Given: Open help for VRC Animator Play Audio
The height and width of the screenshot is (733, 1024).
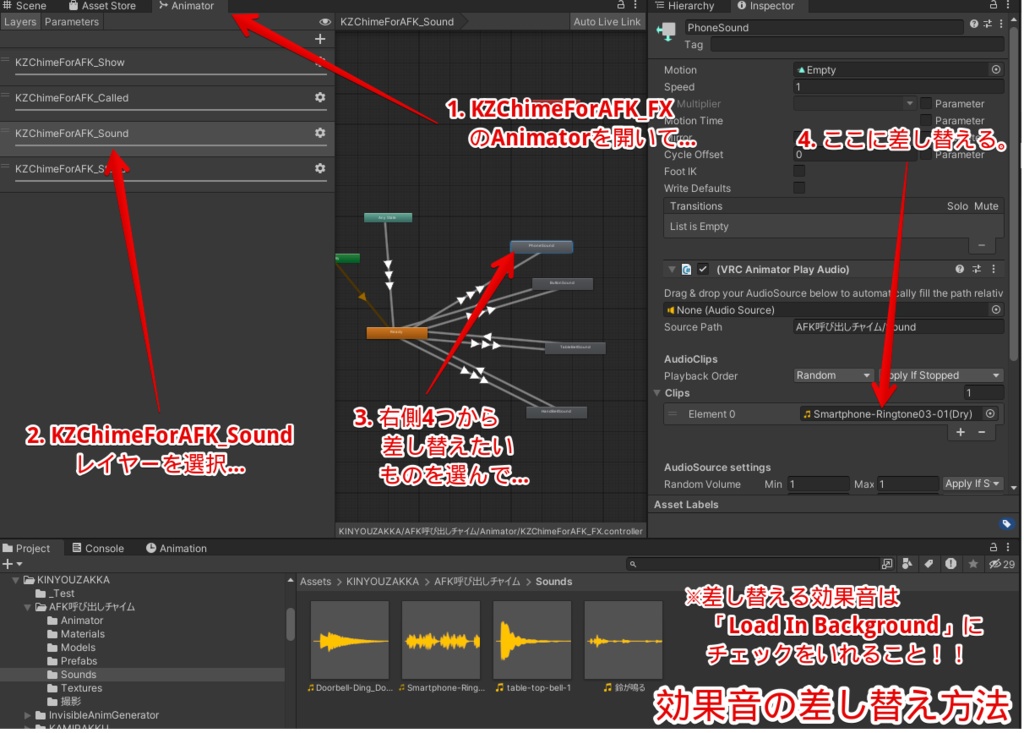Looking at the screenshot, I should pyautogui.click(x=959, y=269).
